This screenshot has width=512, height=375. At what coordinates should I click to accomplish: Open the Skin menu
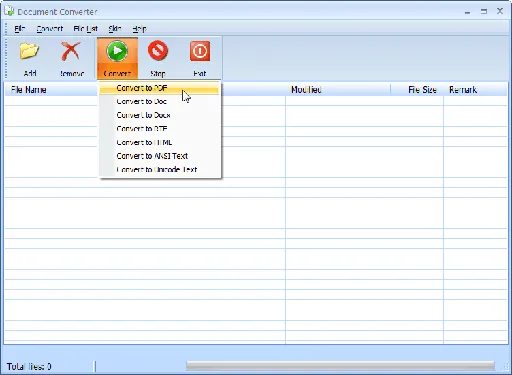point(115,29)
